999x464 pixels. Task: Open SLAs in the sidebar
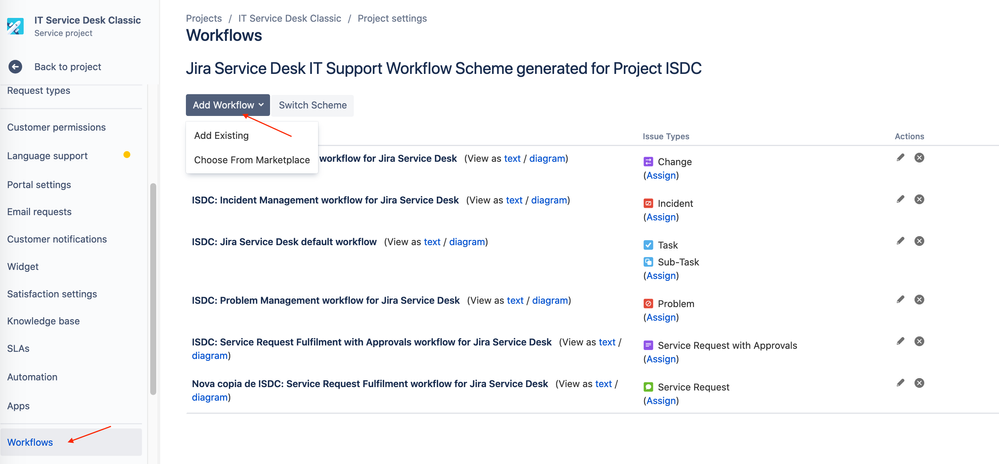(18, 349)
